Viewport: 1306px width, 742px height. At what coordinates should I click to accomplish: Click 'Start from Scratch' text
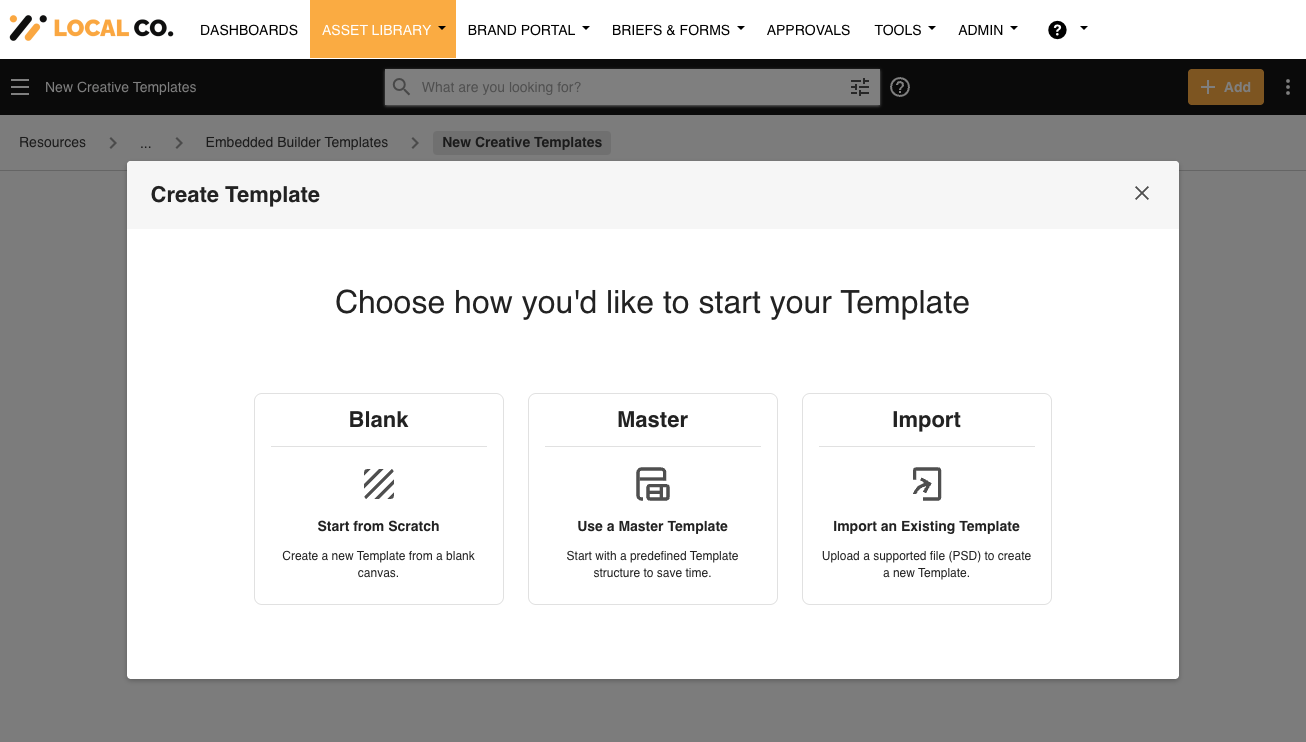379,526
